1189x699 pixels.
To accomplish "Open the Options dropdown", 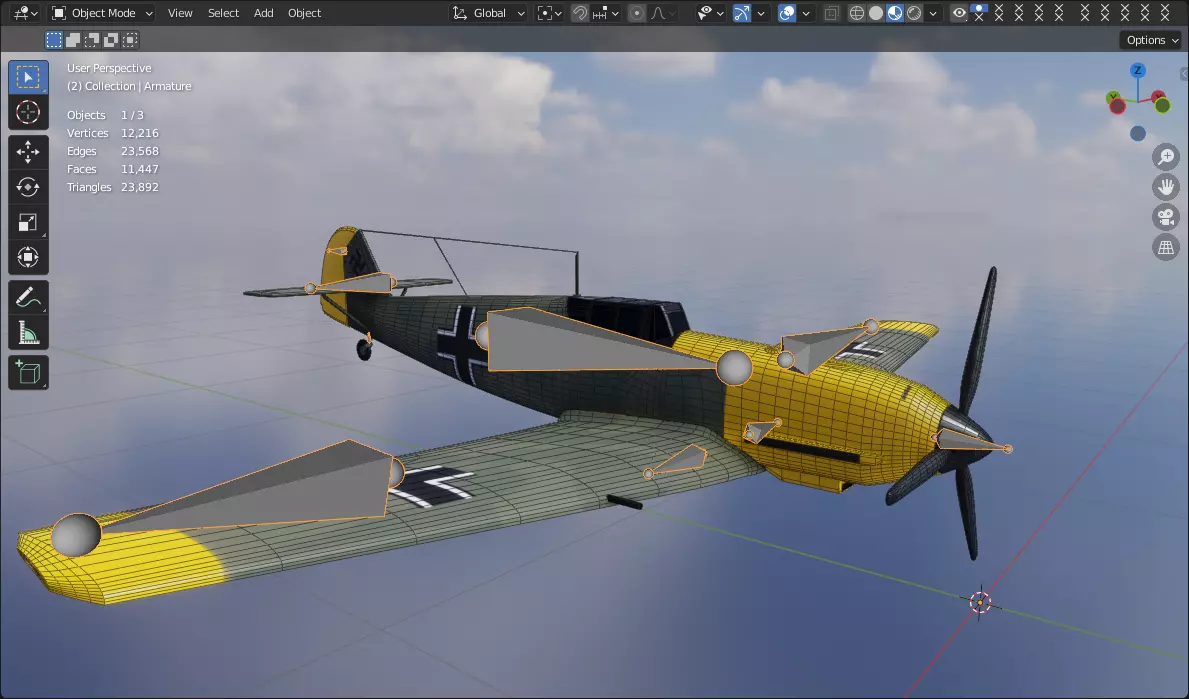I will 1151,40.
